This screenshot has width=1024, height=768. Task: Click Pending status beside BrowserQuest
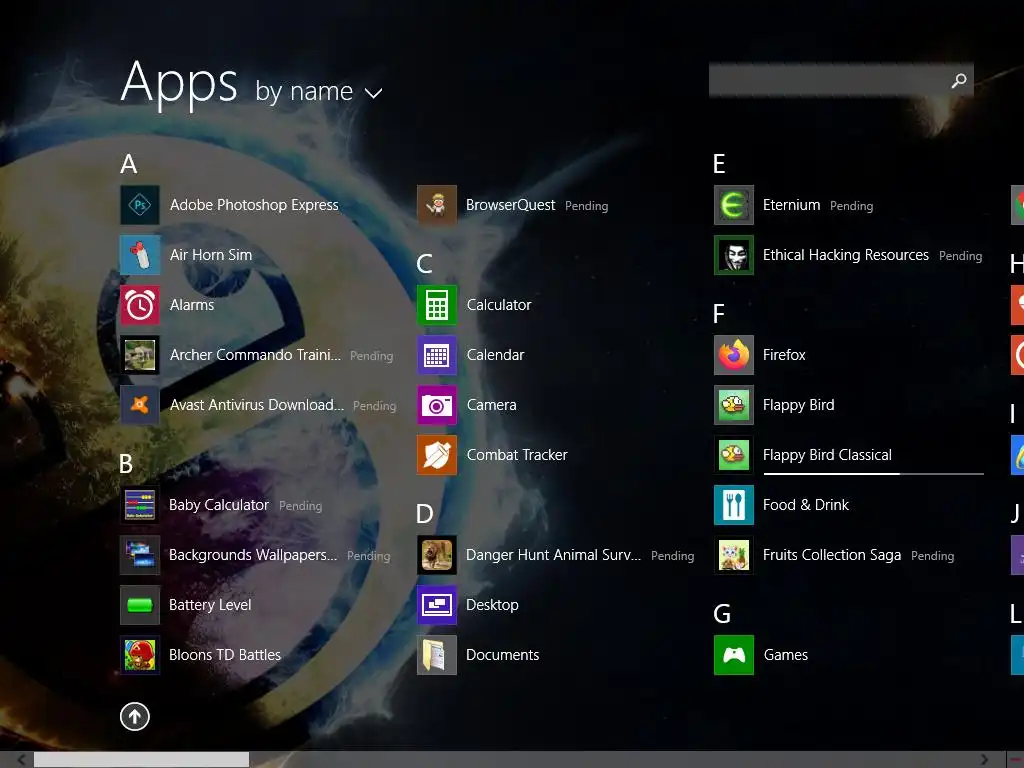point(586,206)
